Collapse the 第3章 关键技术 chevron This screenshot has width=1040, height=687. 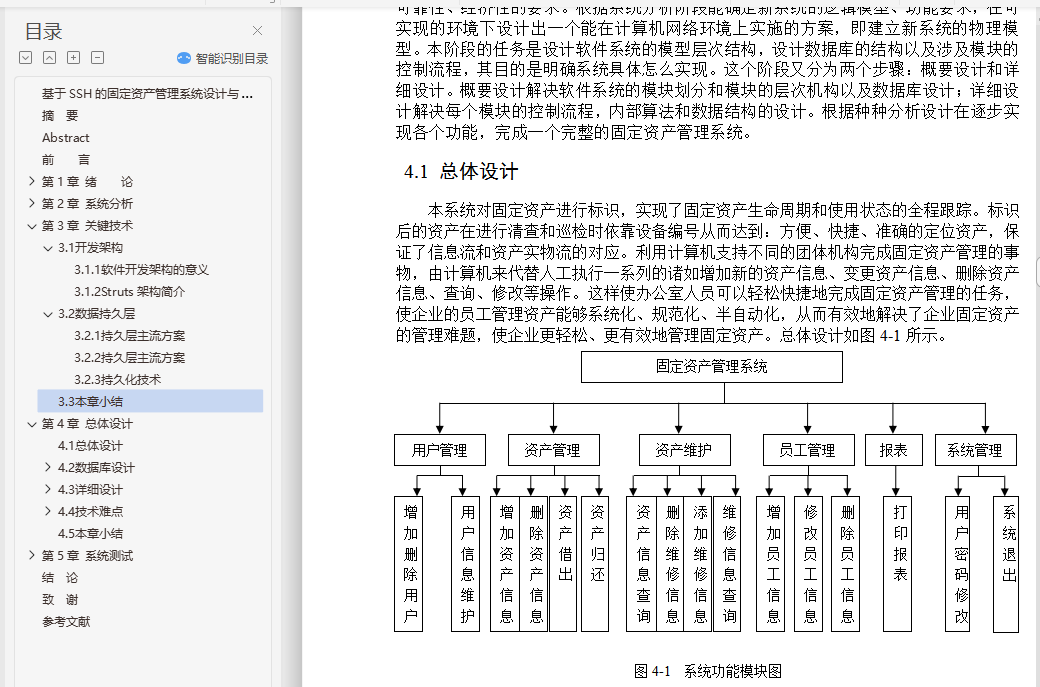[31, 225]
